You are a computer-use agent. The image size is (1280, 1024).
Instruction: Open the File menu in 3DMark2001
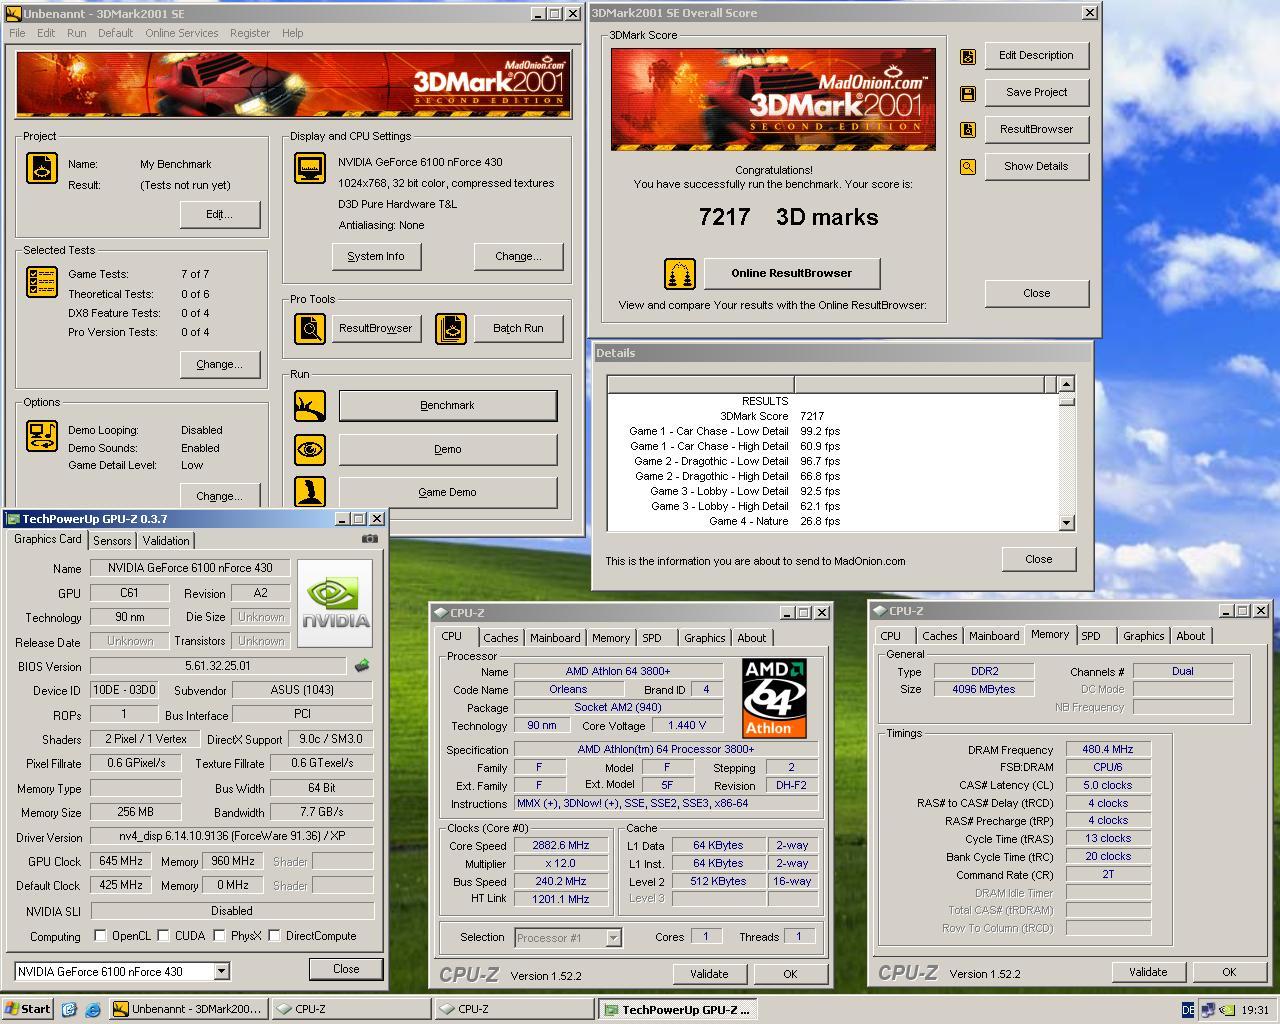tap(18, 33)
